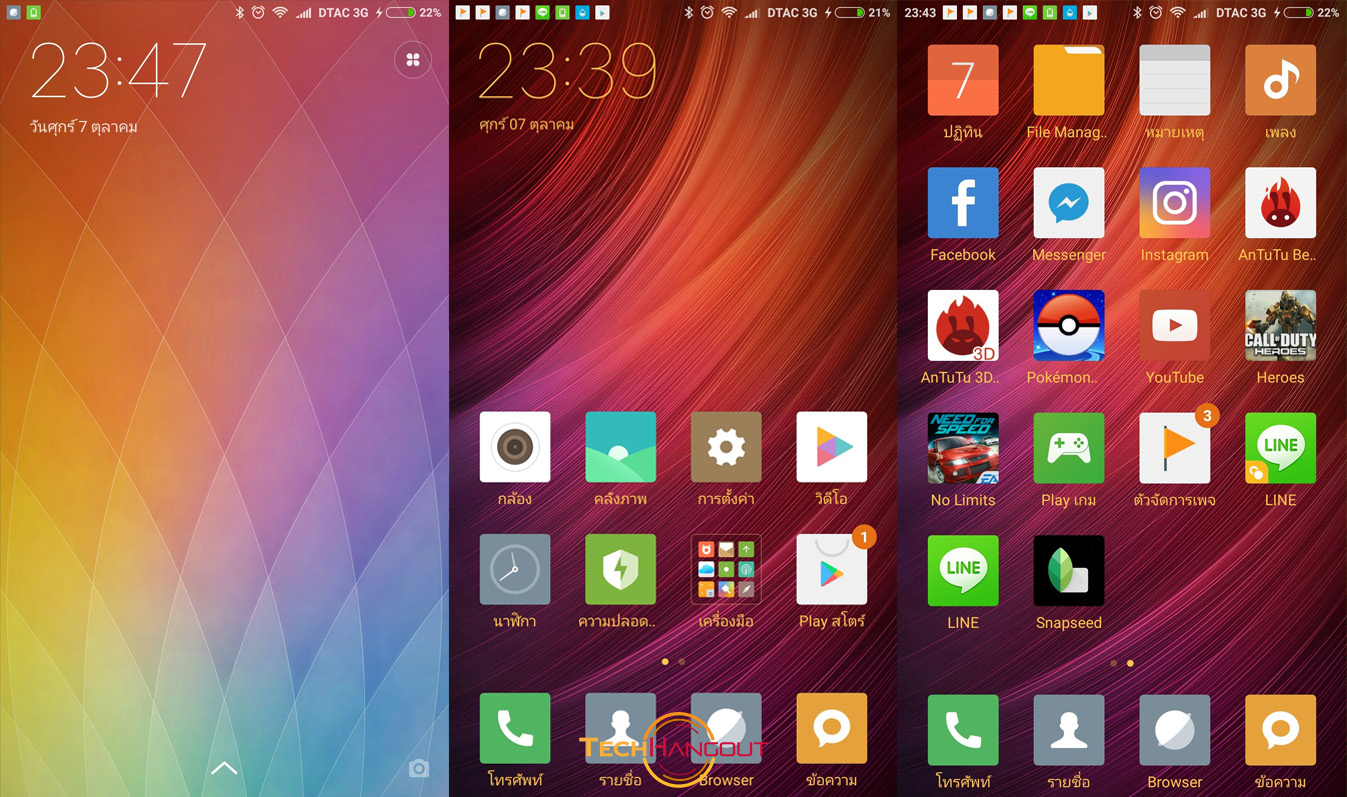Open the wallpaper carousel four-dot icon on lock screen
This screenshot has width=1347, height=797.
[x=412, y=61]
